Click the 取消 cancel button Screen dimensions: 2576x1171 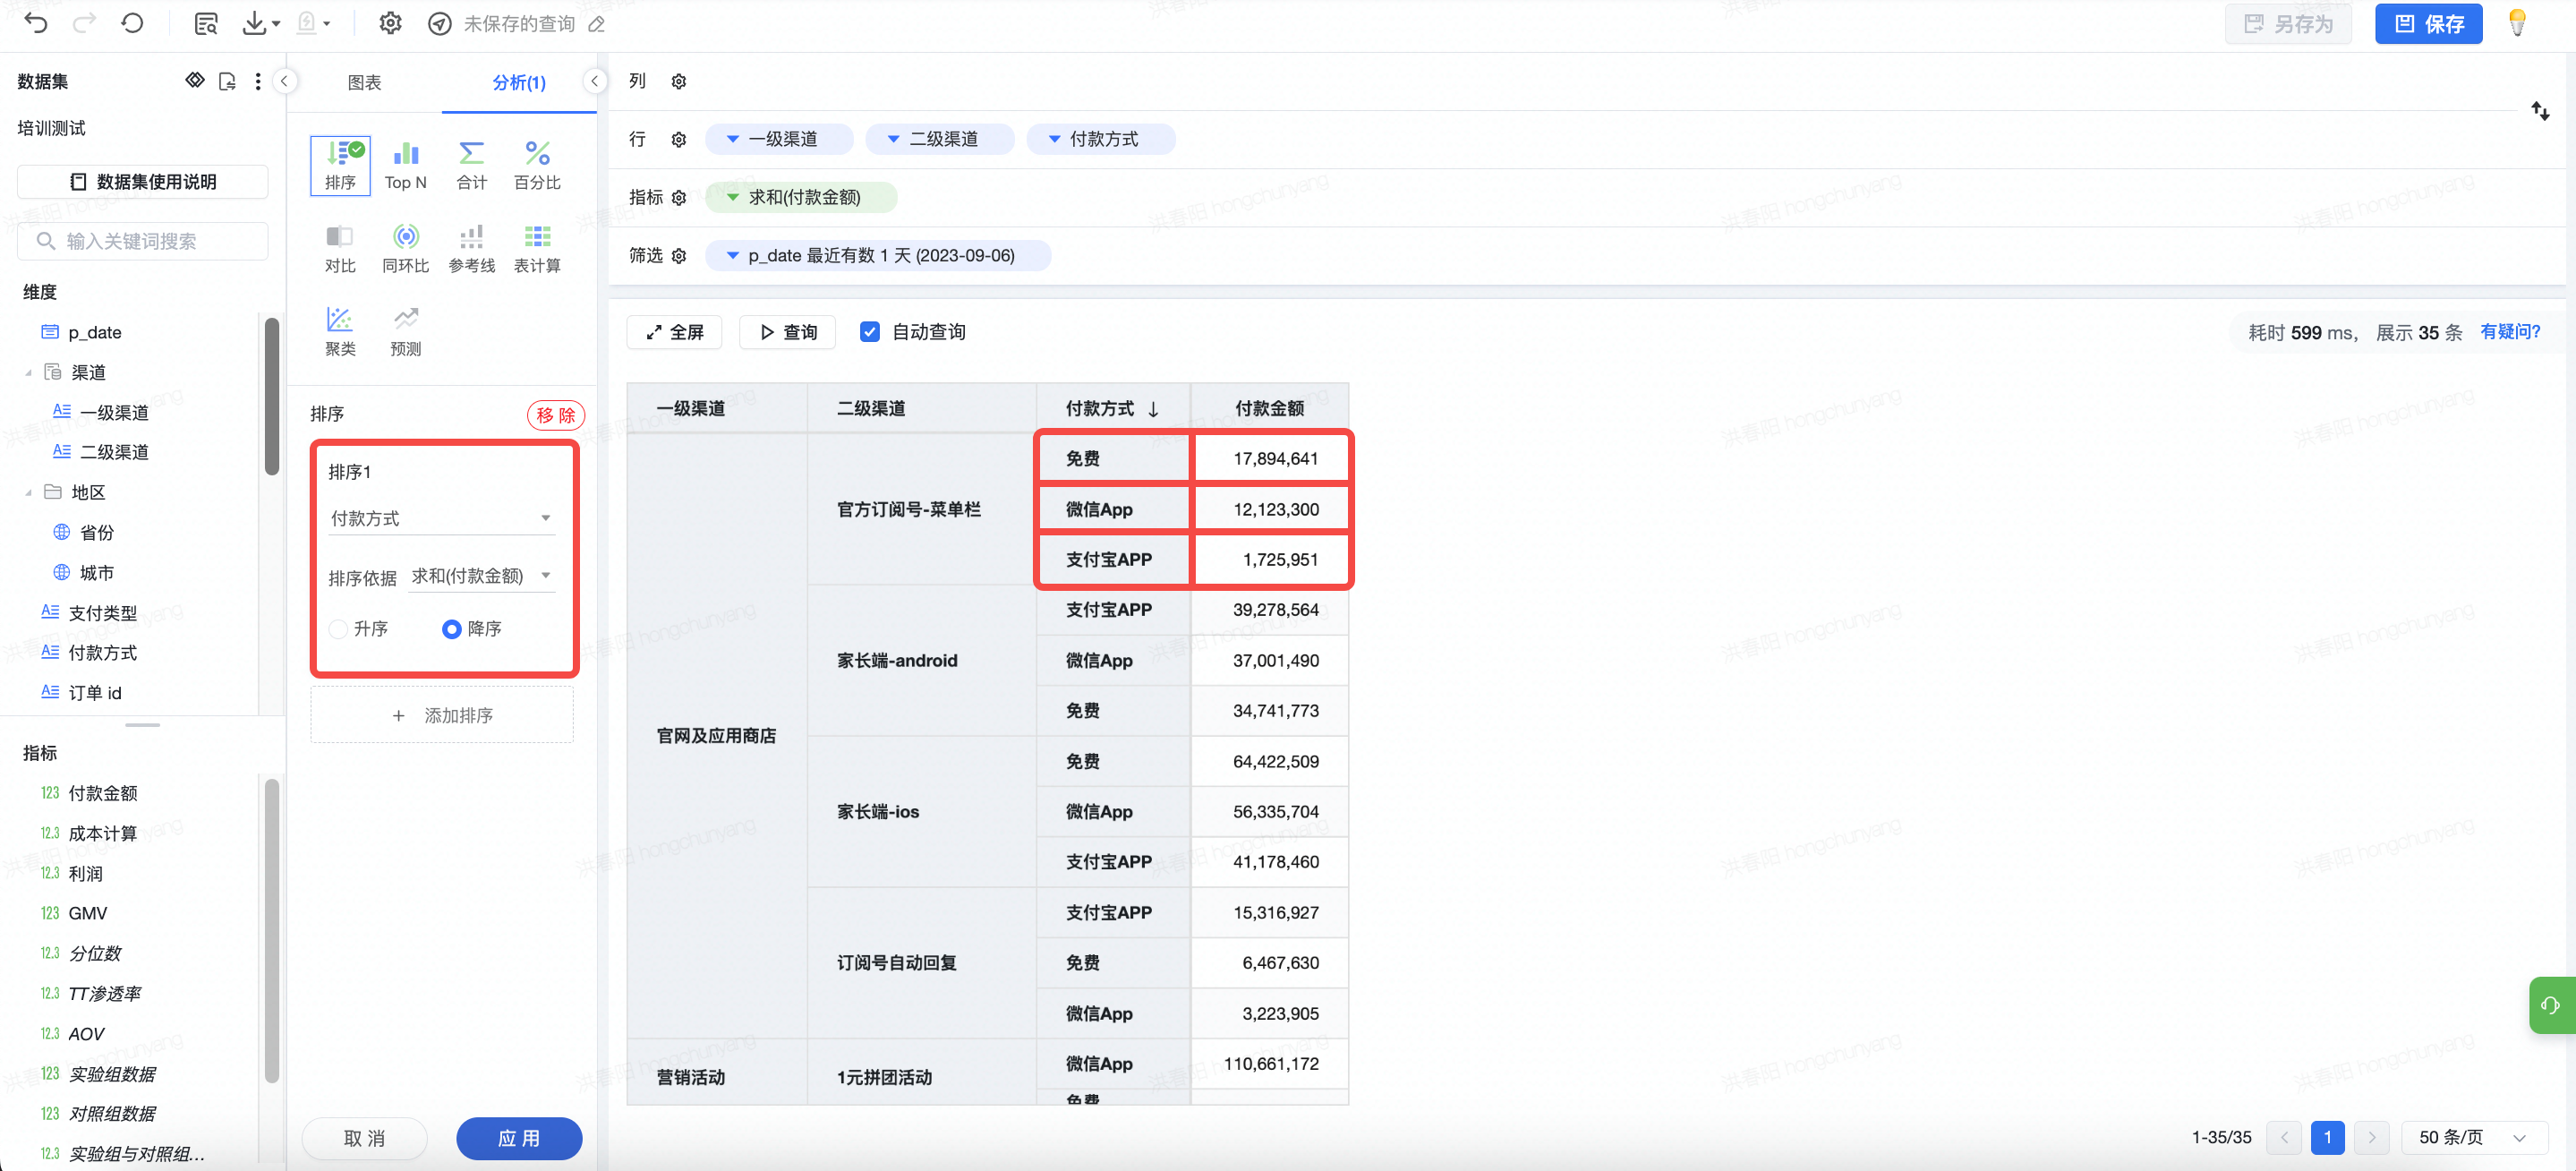(364, 1138)
